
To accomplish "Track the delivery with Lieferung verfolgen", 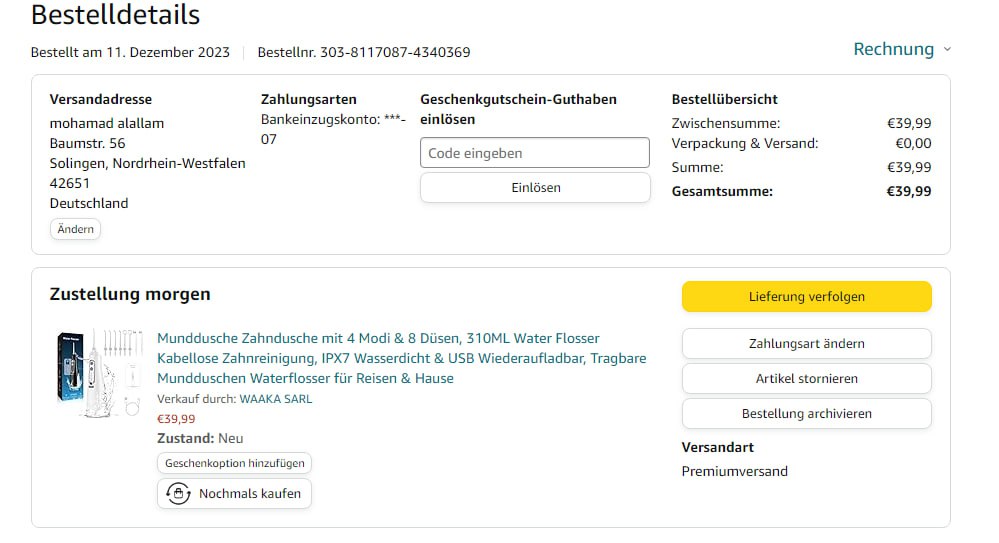I will tap(806, 296).
